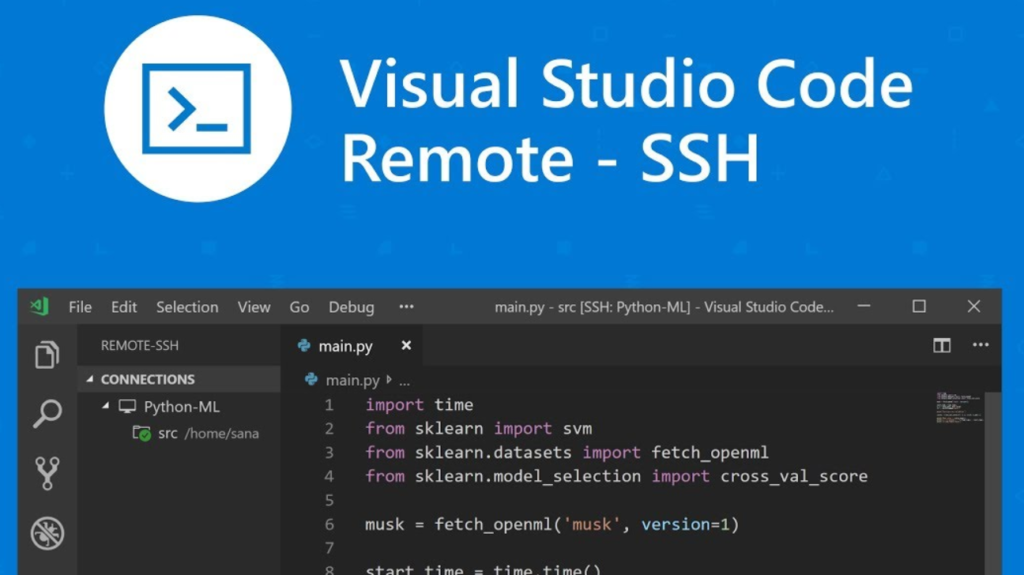Image resolution: width=1024 pixels, height=575 pixels.
Task: Open the Search magnifier in activity bar
Action: pos(47,414)
